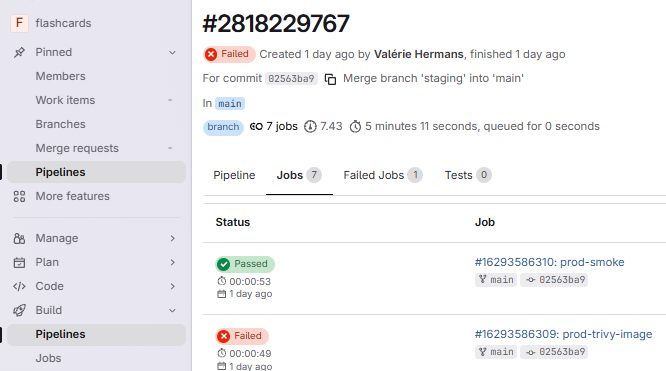The width and height of the screenshot is (666, 371).
Task: Click duration 00:00:53 of prod-smoke
Action: click(x=250, y=281)
